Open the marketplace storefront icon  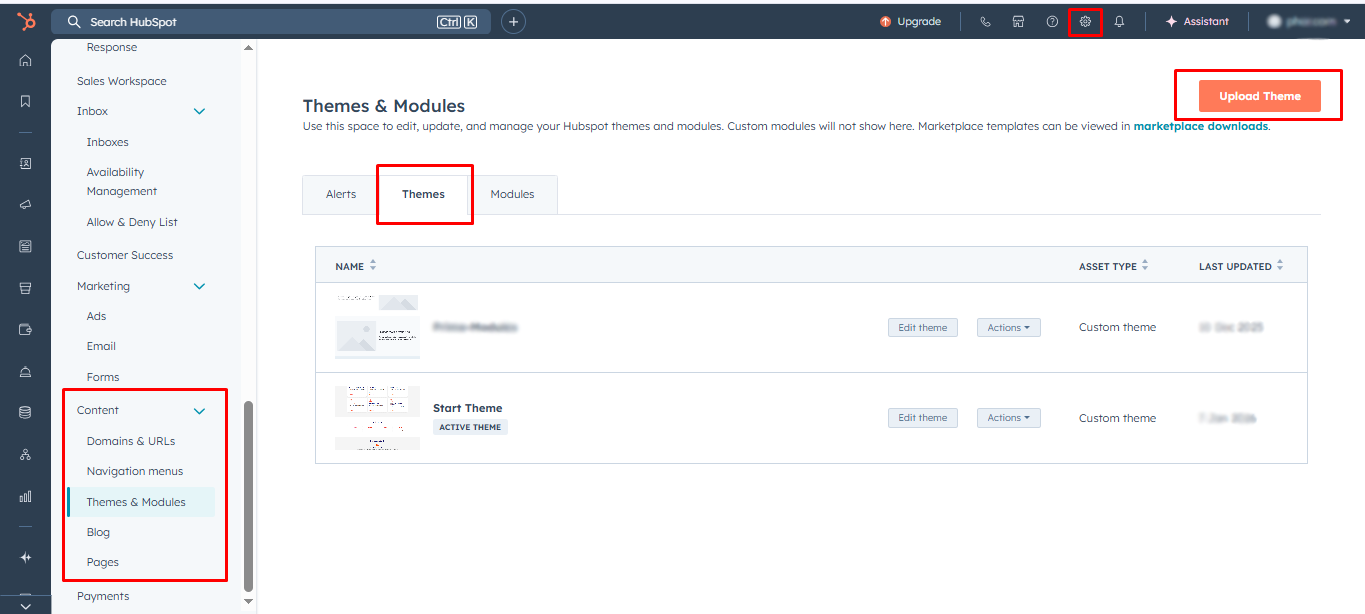pos(1018,22)
